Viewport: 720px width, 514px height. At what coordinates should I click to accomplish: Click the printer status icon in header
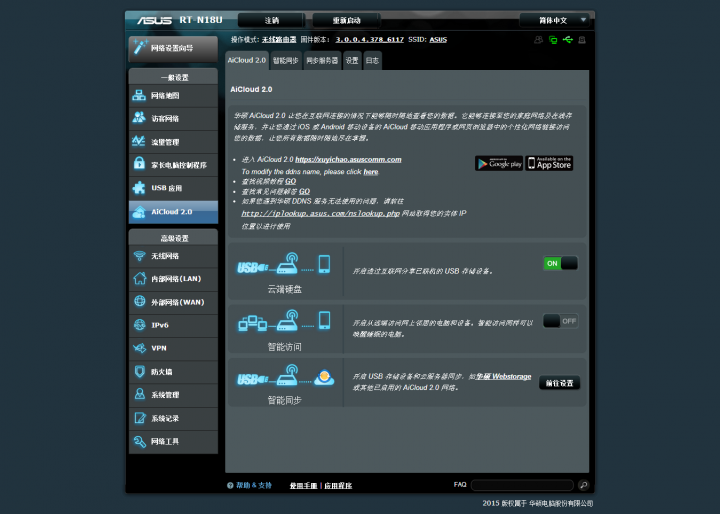[582, 40]
